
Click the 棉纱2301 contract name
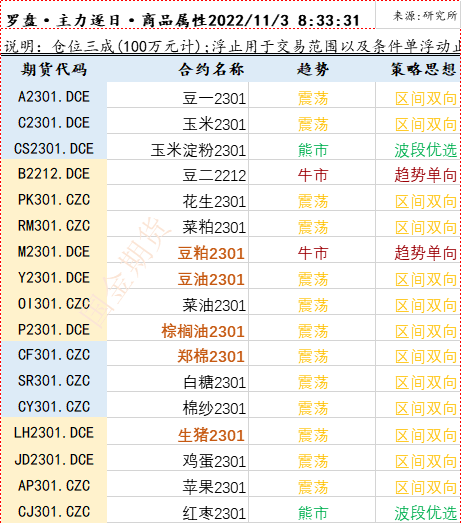tap(214, 408)
